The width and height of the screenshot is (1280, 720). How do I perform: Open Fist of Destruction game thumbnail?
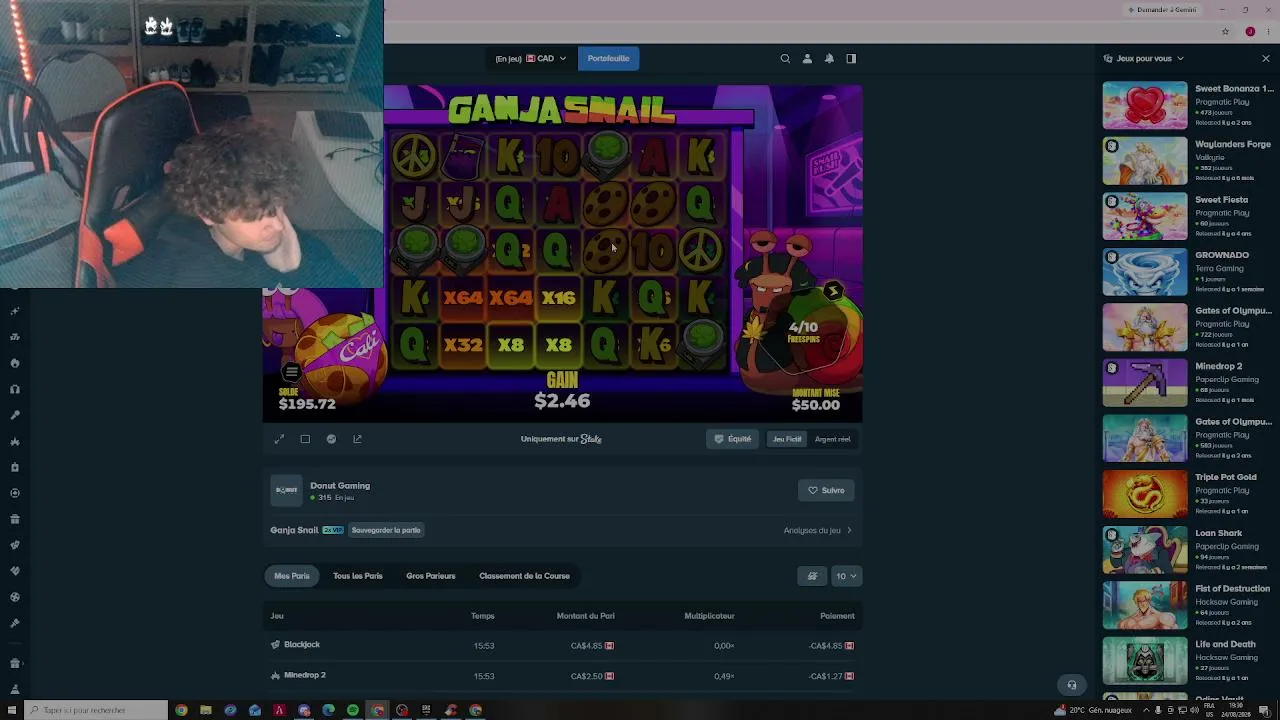click(1145, 605)
